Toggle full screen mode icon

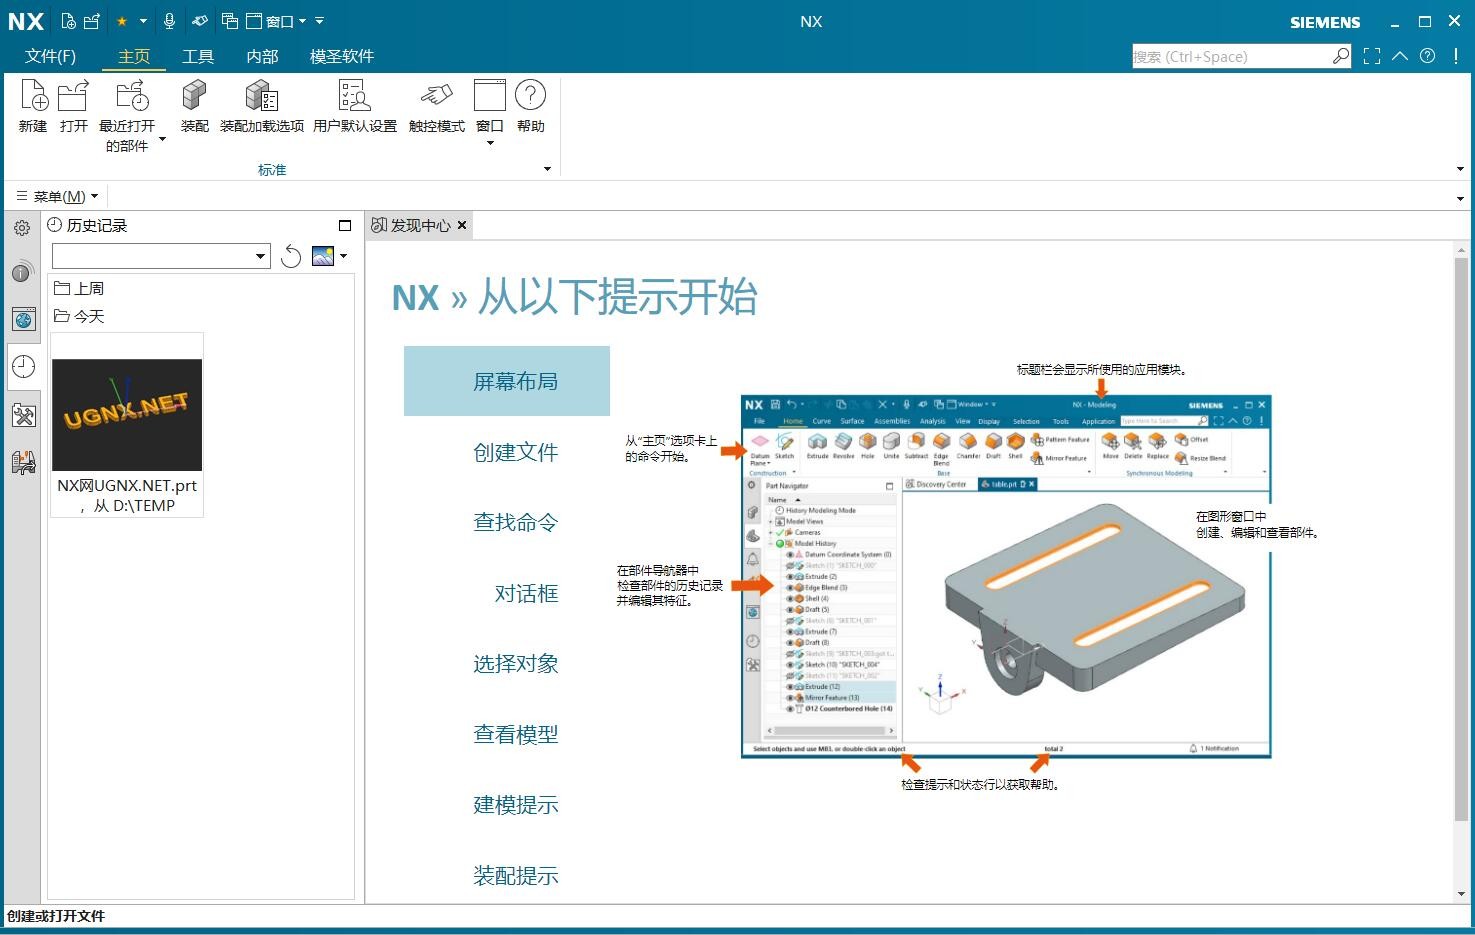pyautogui.click(x=1372, y=56)
